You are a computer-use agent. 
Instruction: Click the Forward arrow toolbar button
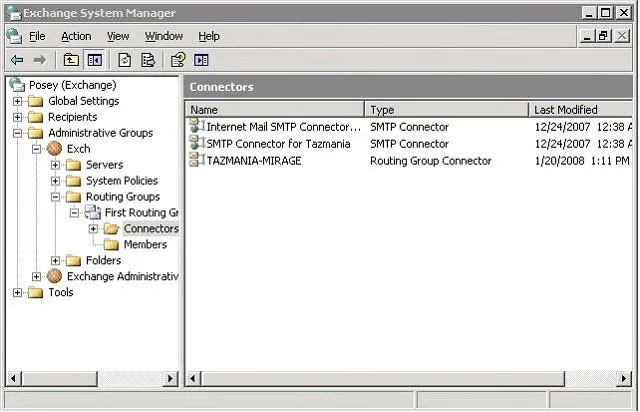pyautogui.click(x=40, y=60)
